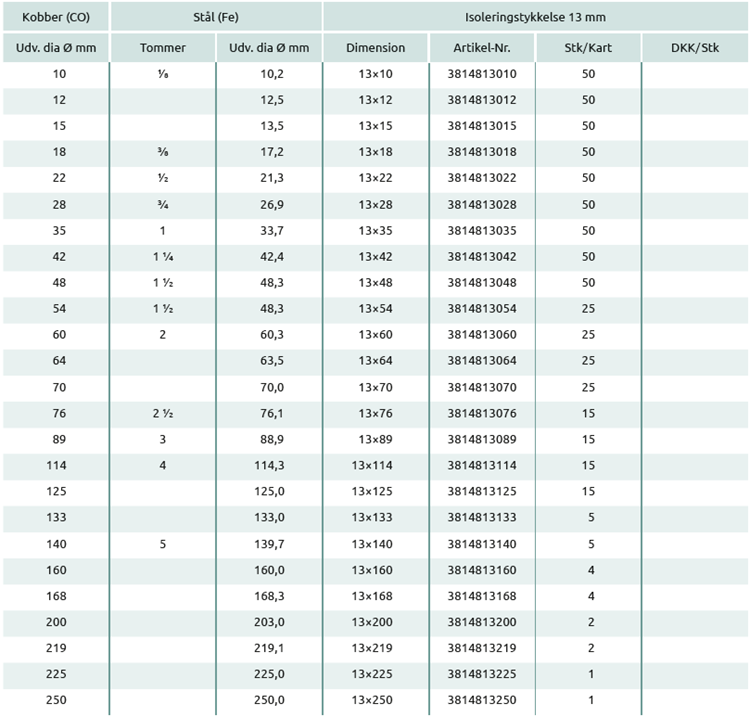The image size is (750, 717).
Task: Select article number 3814813089
Action: (482, 440)
